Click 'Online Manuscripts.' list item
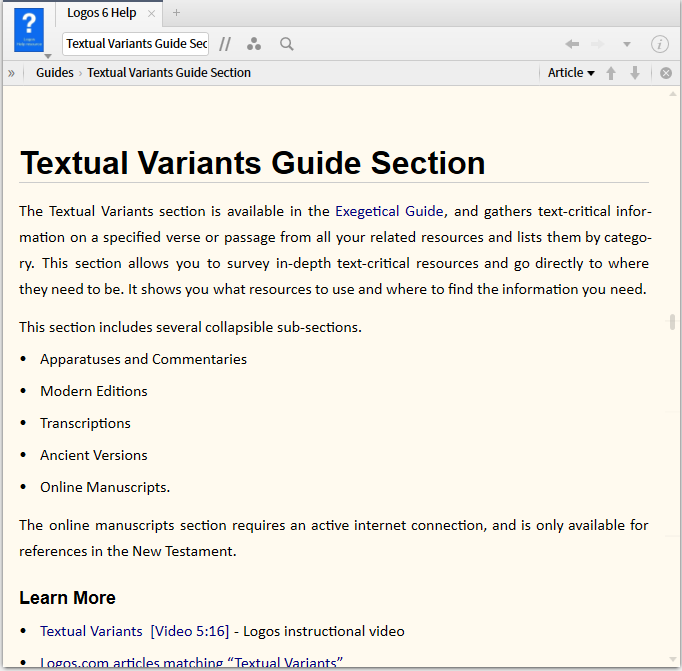682x671 pixels. (x=105, y=487)
